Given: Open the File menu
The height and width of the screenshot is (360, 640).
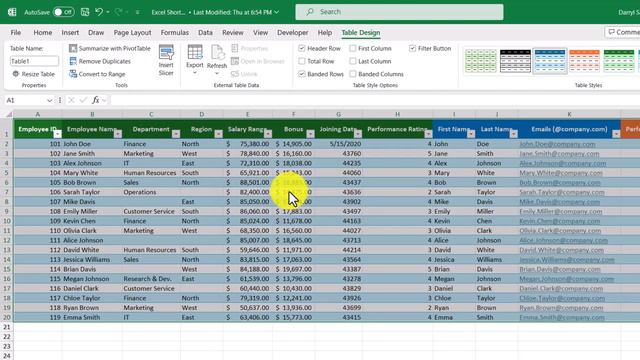Looking at the screenshot, I should 16,32.
